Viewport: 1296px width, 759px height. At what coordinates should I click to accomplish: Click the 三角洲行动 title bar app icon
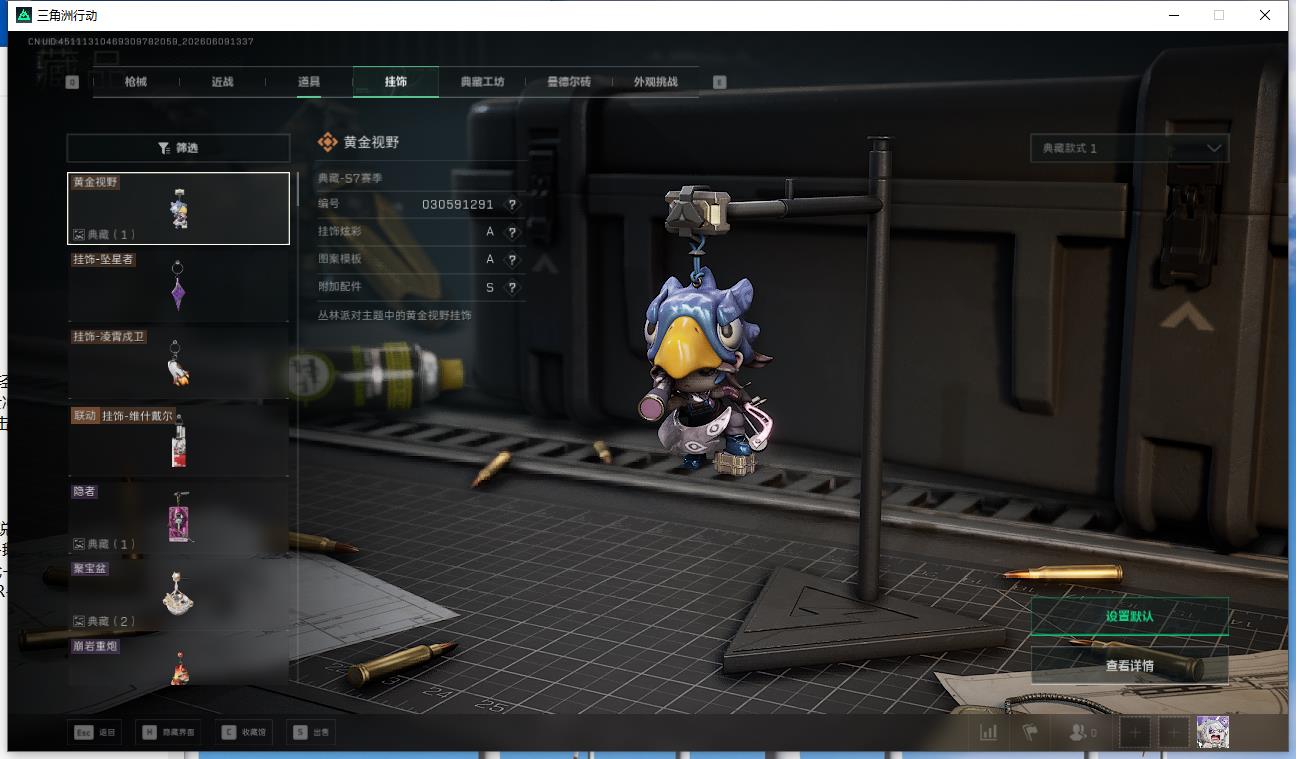coord(24,15)
